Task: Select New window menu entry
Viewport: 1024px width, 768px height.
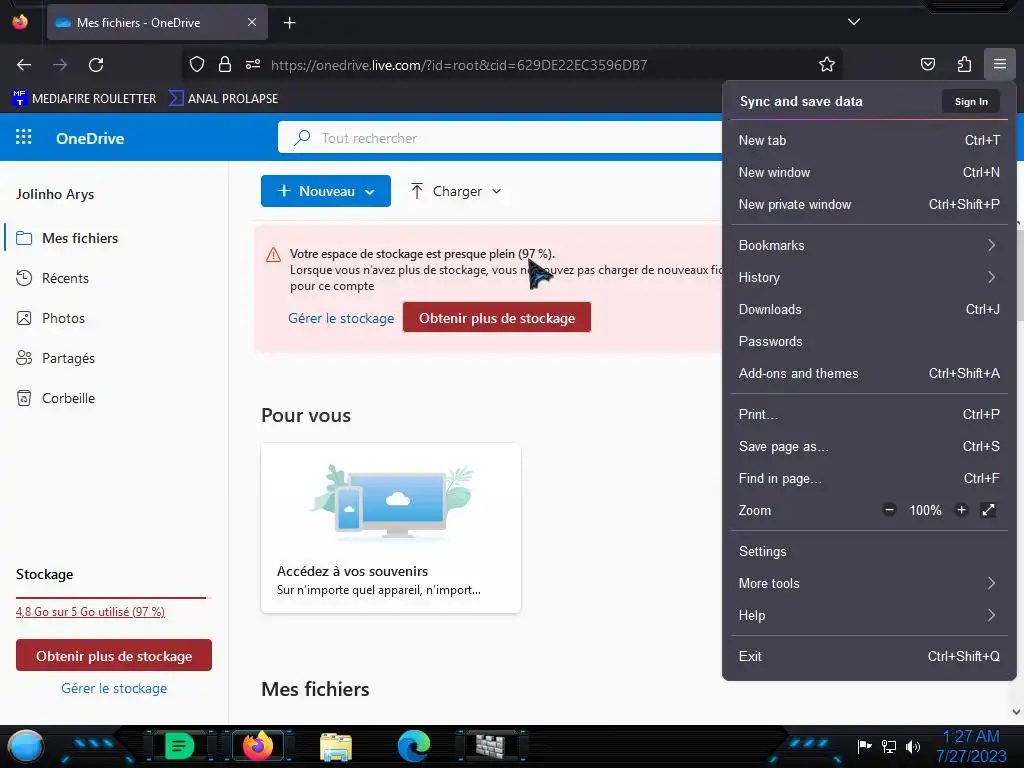Action: coord(869,172)
